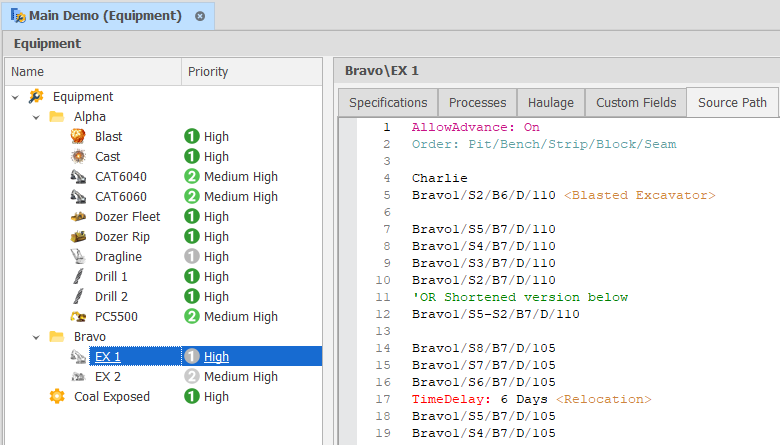Click the CAT6040 excavator icon
This screenshot has height=445, width=780.
tap(78, 177)
